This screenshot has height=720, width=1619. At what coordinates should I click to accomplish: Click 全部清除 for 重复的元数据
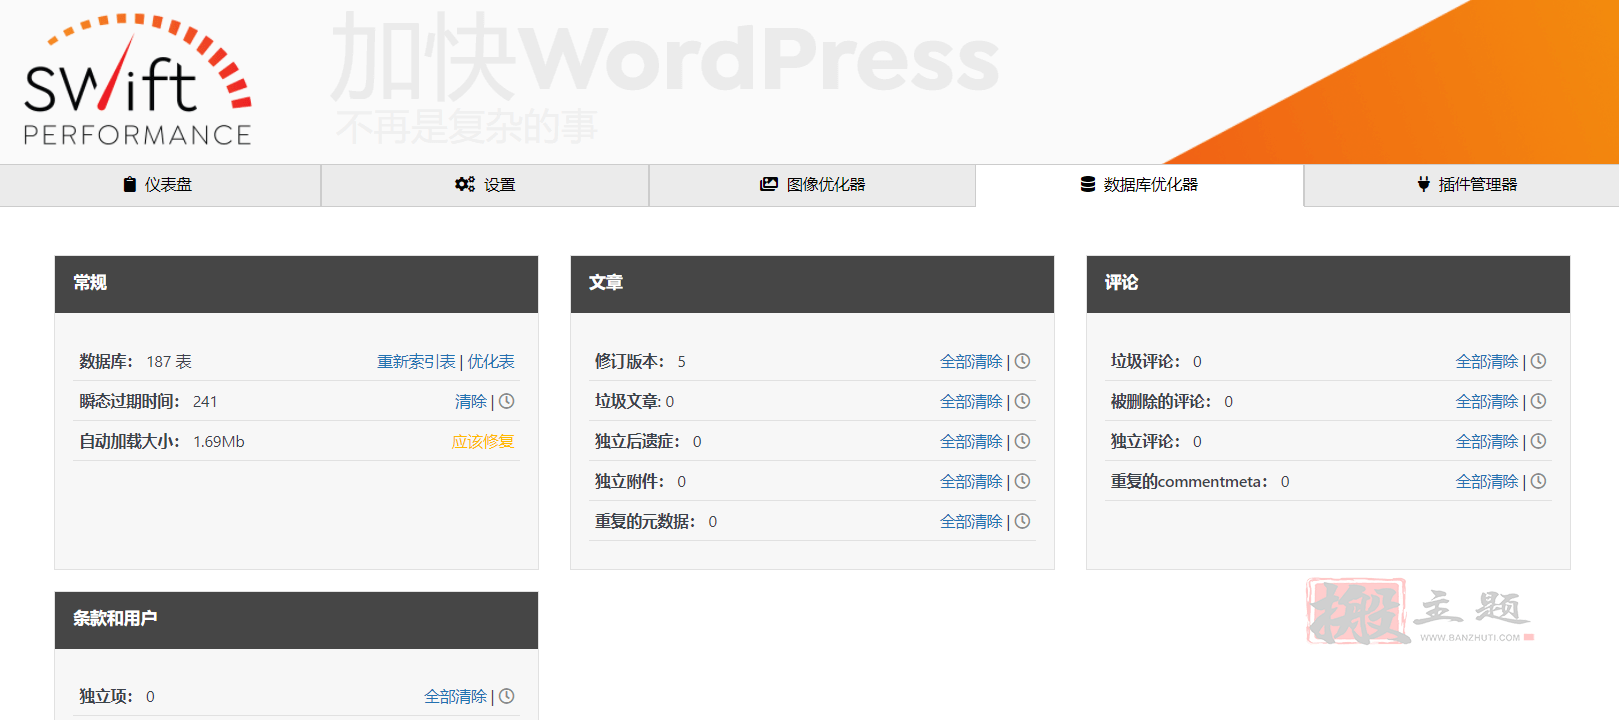(x=971, y=521)
